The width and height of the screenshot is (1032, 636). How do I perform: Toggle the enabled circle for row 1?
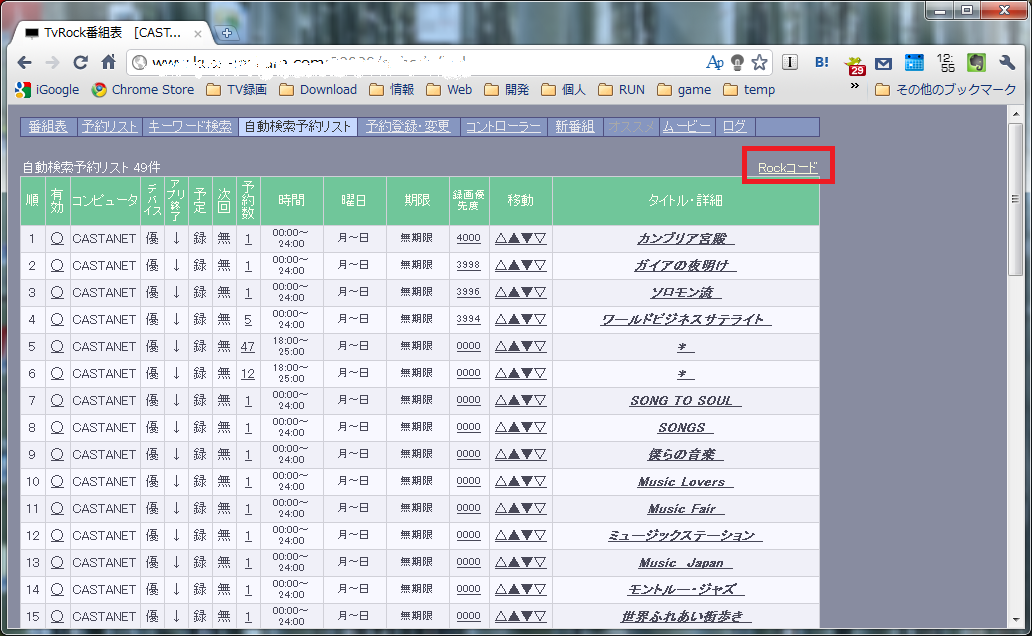[57, 238]
